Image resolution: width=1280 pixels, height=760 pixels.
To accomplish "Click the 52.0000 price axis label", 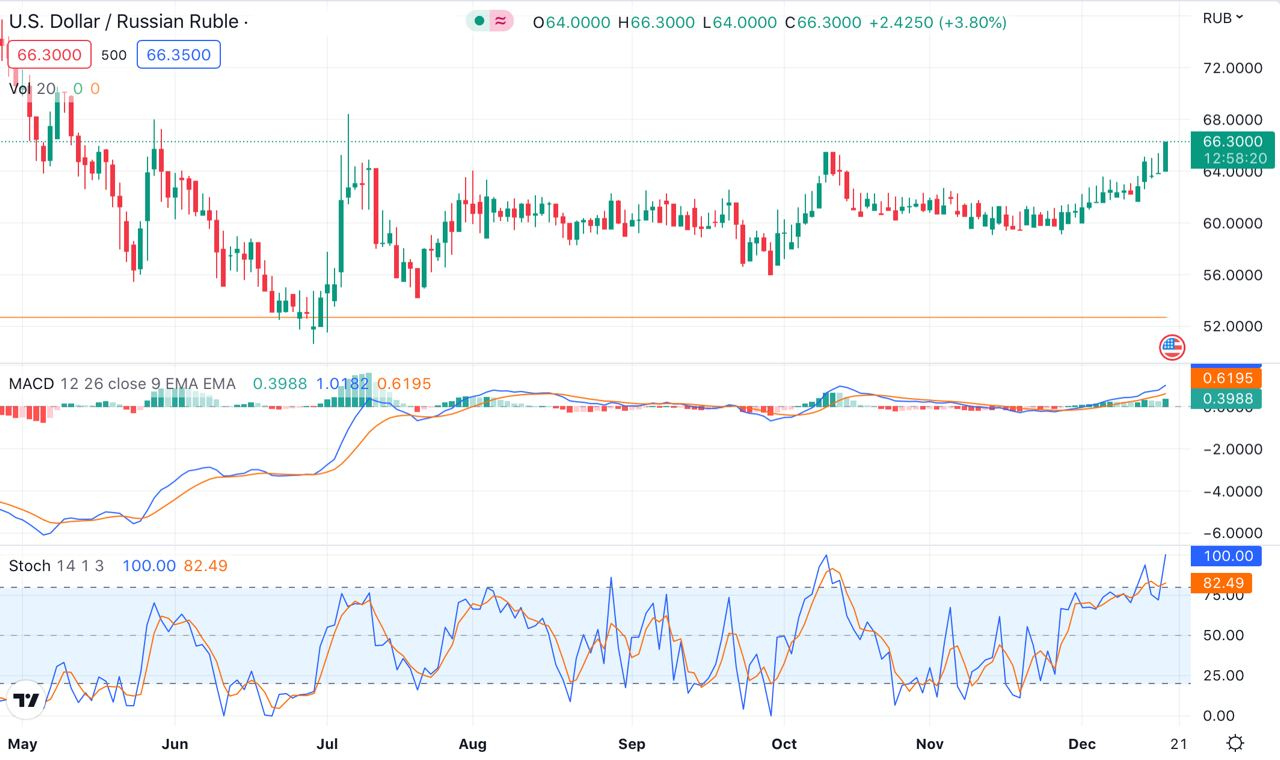I will coord(1232,326).
